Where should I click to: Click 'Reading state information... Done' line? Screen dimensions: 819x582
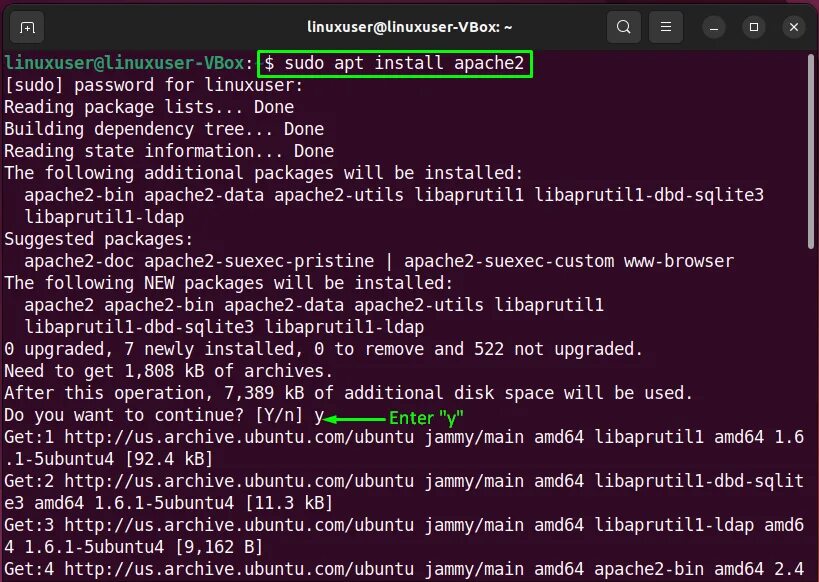click(x=169, y=151)
